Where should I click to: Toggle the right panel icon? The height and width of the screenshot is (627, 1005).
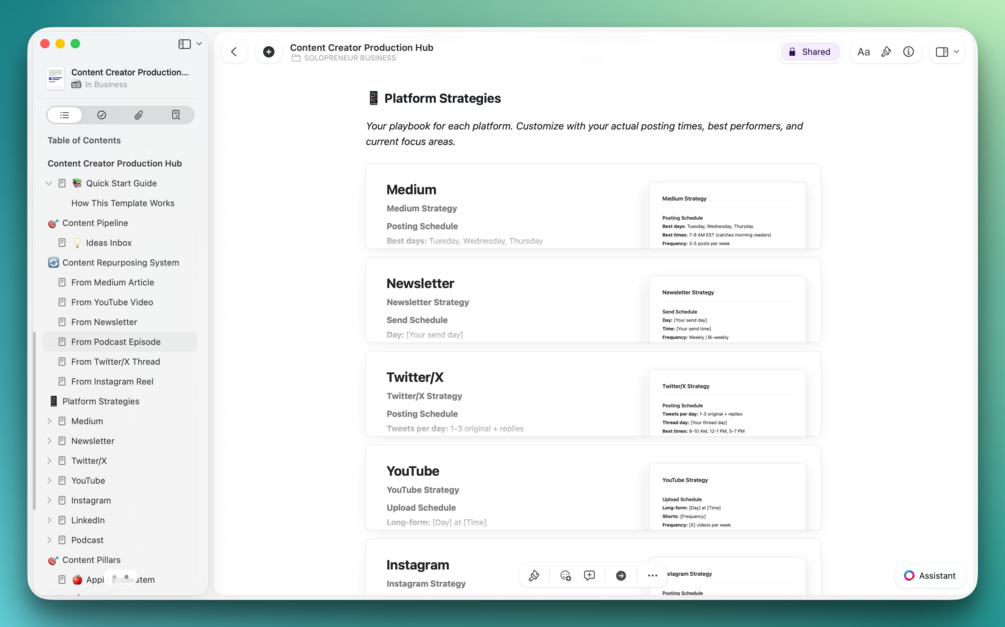942,52
